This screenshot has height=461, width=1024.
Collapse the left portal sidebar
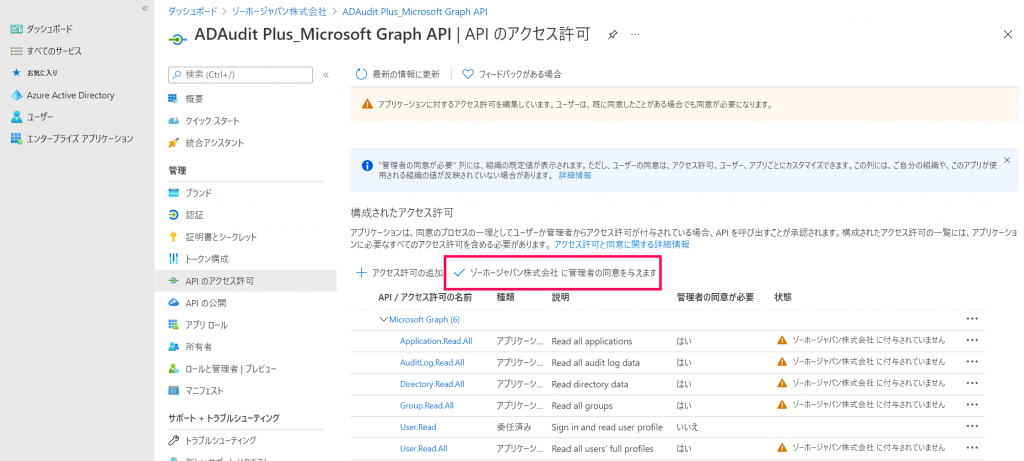pyautogui.click(x=145, y=8)
